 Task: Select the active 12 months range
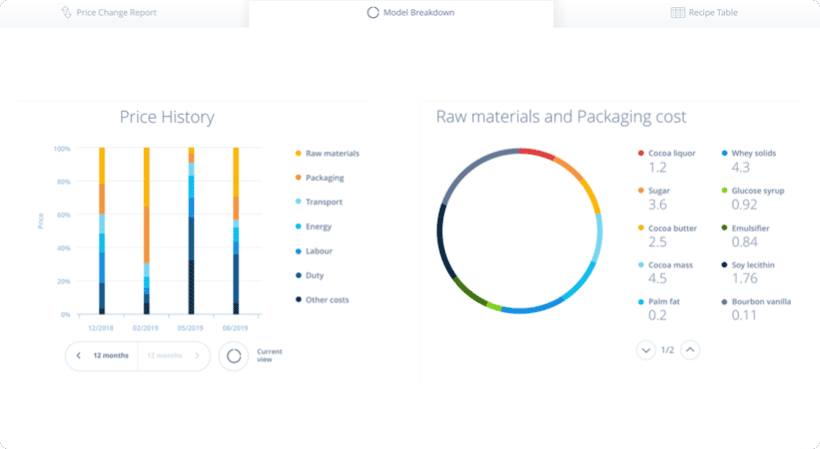(111, 356)
